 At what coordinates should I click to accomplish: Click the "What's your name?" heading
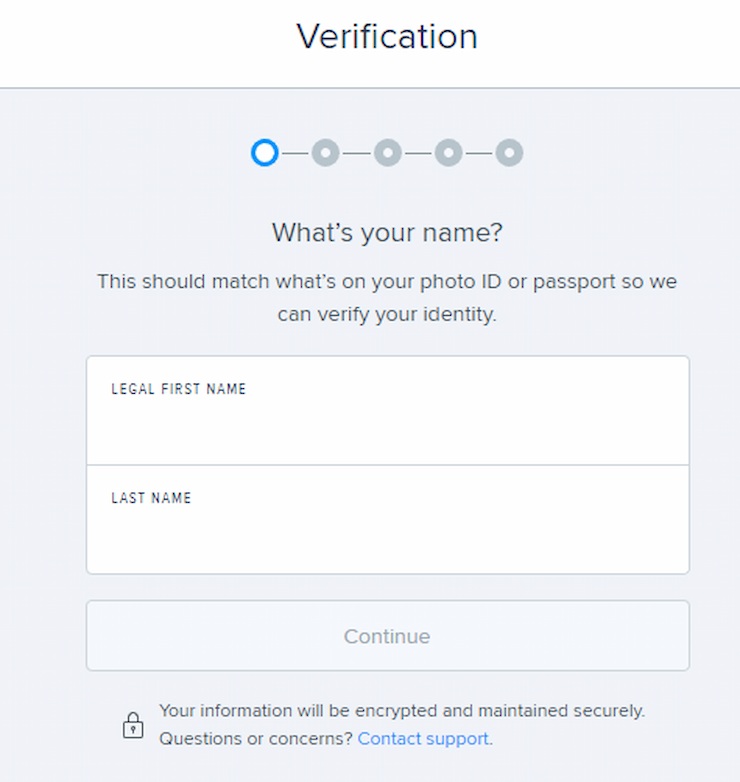pyautogui.click(x=387, y=232)
